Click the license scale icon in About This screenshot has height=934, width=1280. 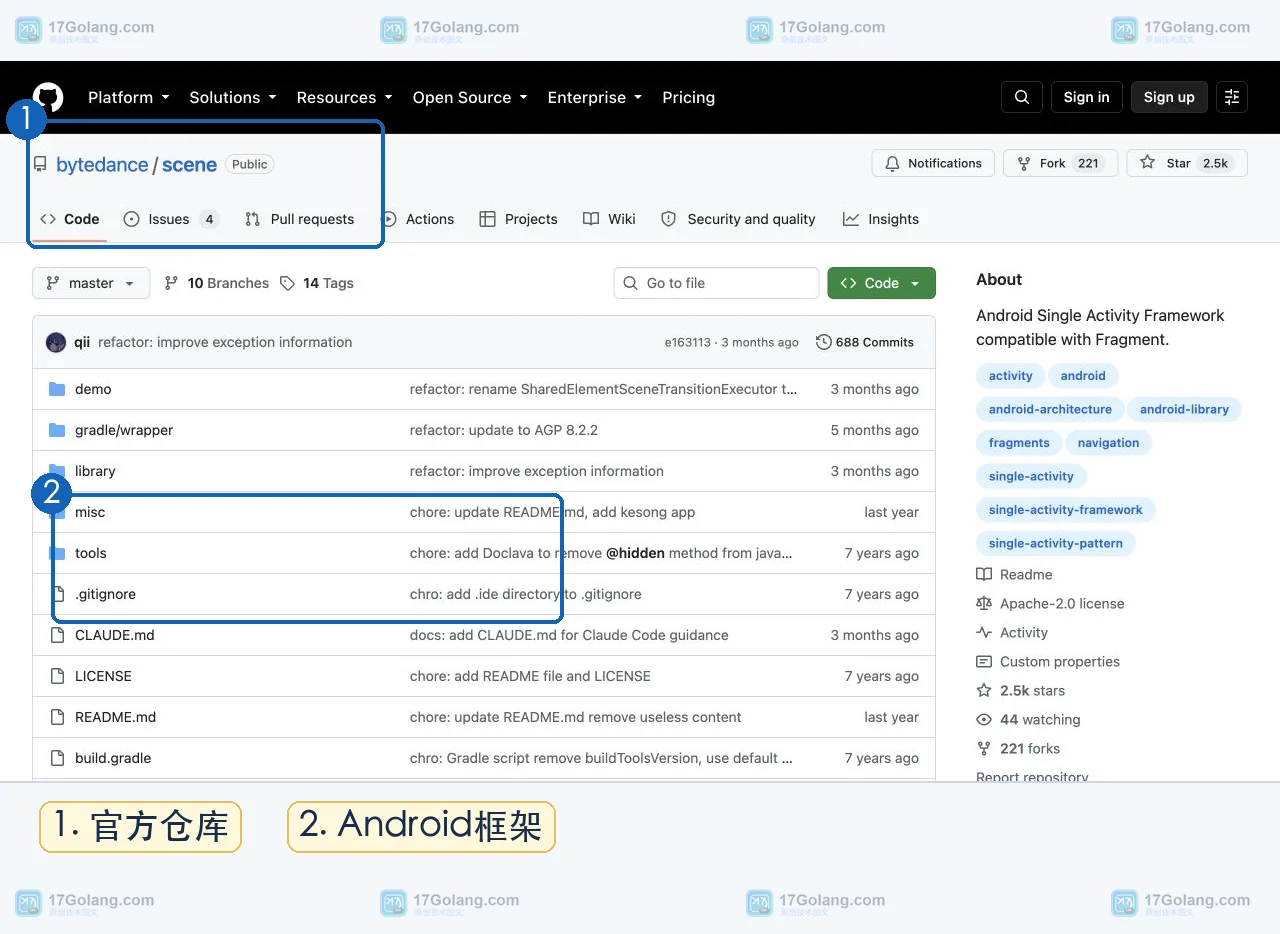[x=984, y=603]
